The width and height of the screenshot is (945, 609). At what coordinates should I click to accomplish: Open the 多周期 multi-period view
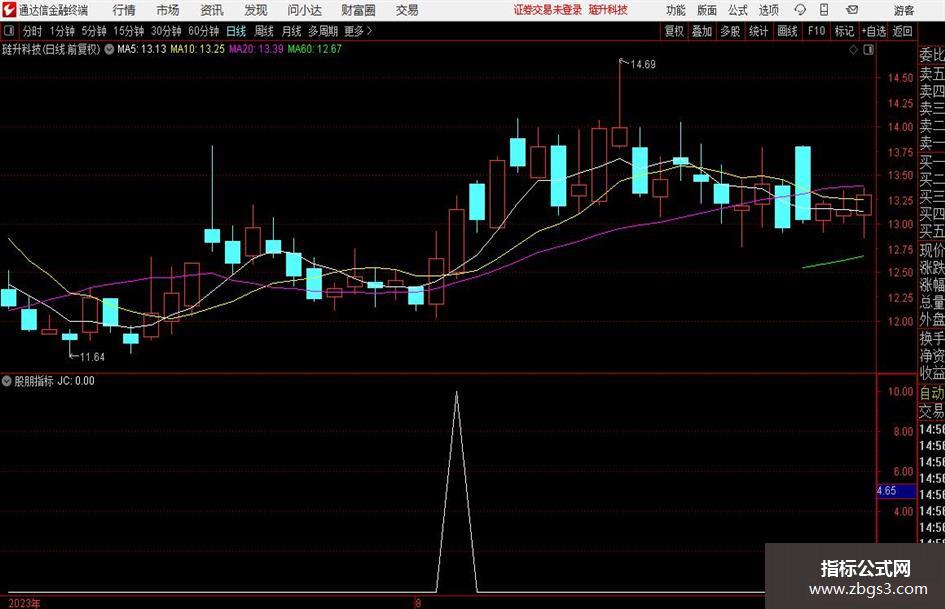click(322, 31)
